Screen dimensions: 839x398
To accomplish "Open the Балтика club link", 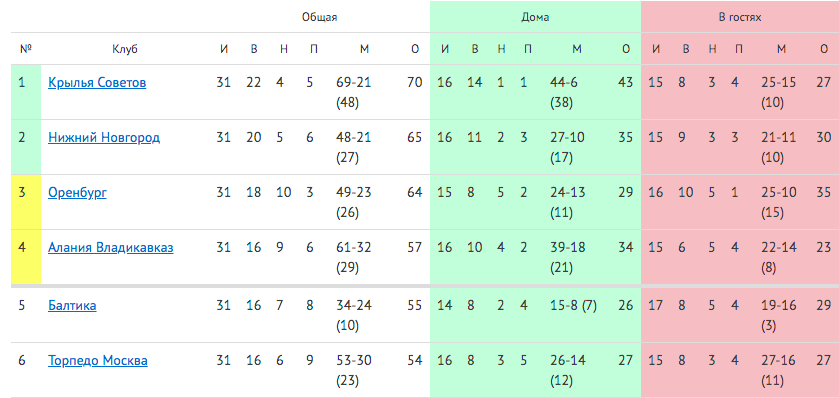I will click(72, 305).
